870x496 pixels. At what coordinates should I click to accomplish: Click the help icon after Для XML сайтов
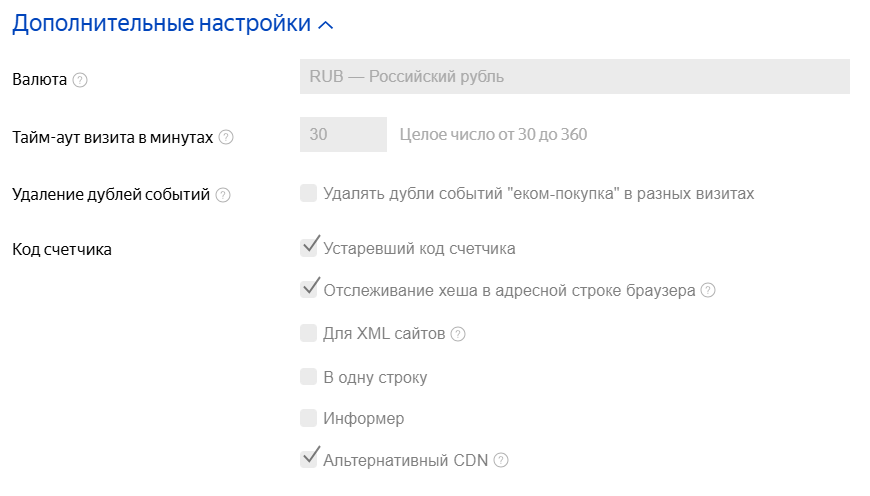tap(458, 334)
